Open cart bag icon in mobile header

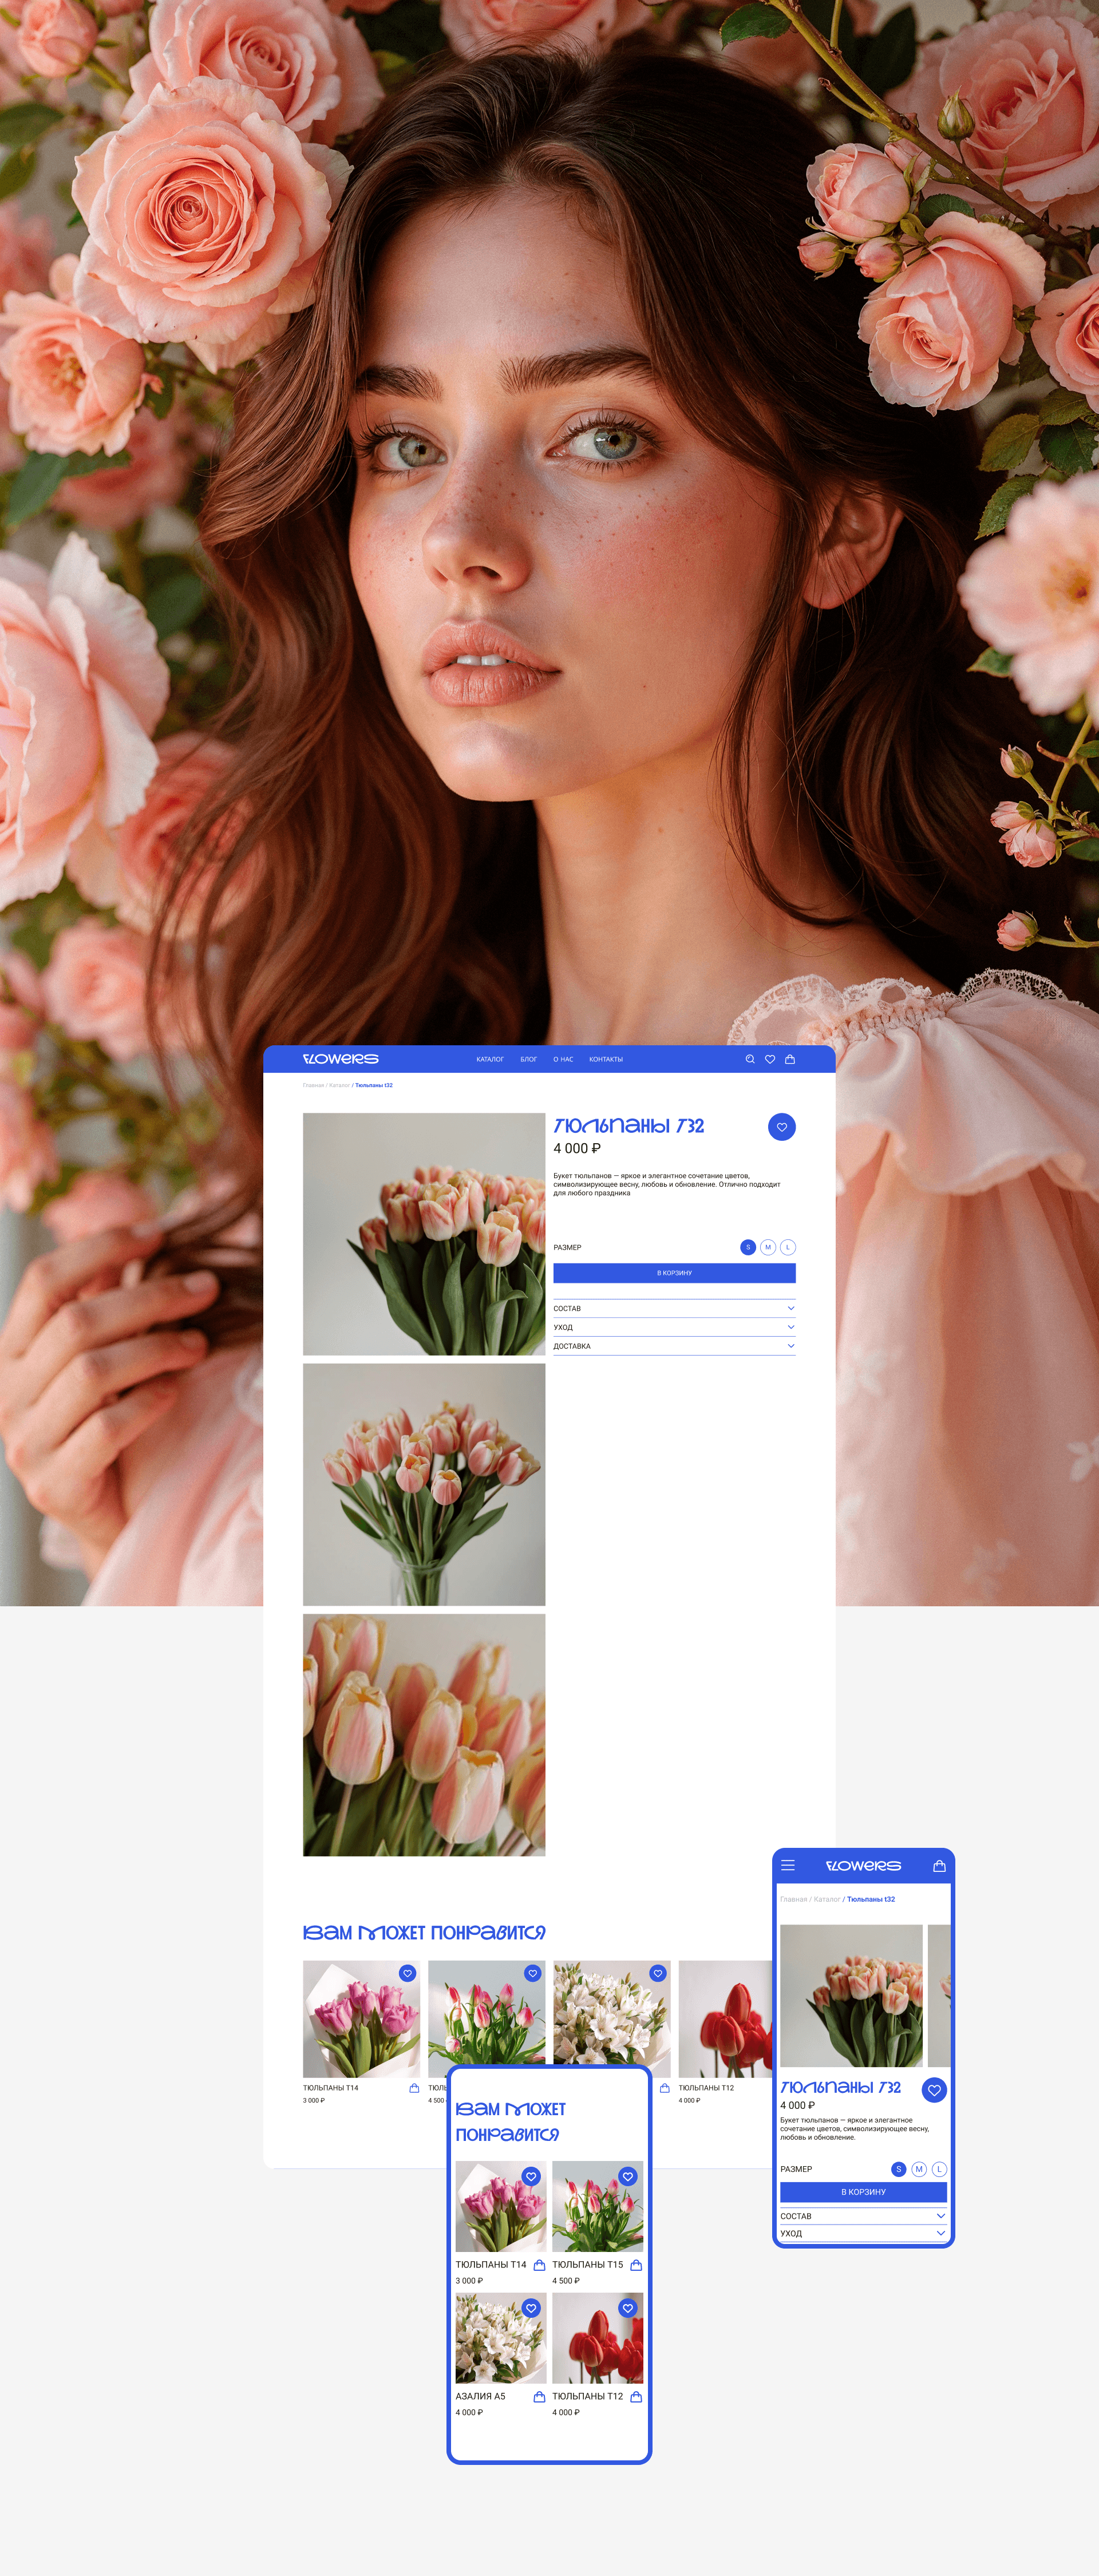point(939,1865)
